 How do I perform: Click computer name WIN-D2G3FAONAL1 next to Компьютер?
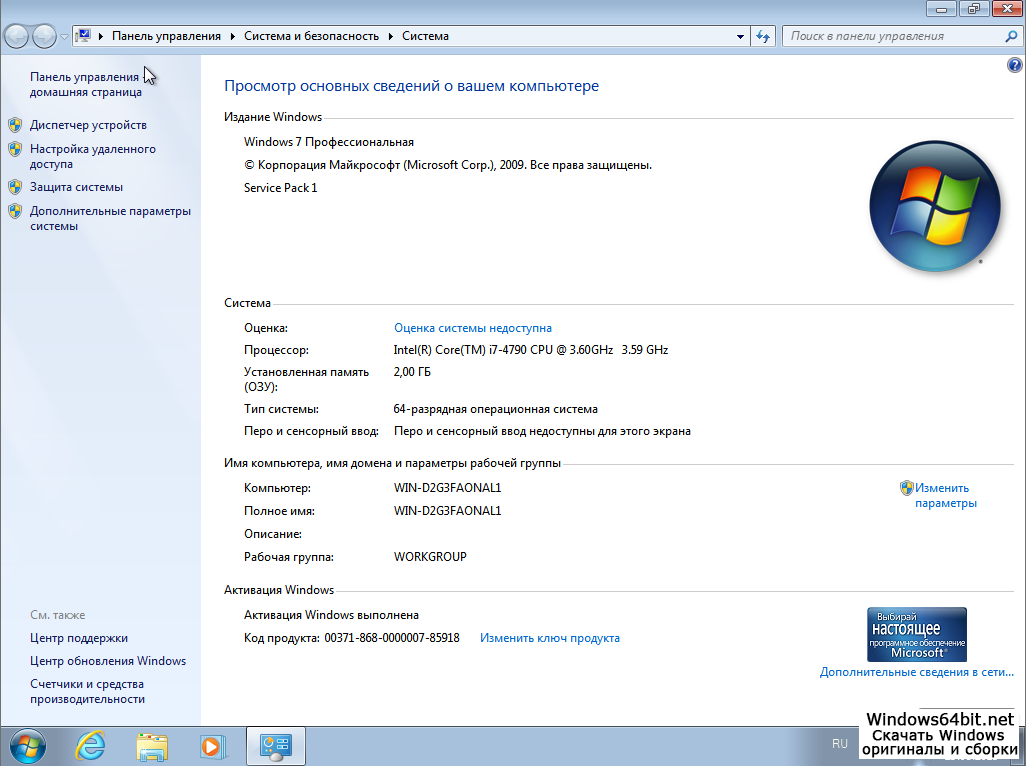(x=447, y=488)
